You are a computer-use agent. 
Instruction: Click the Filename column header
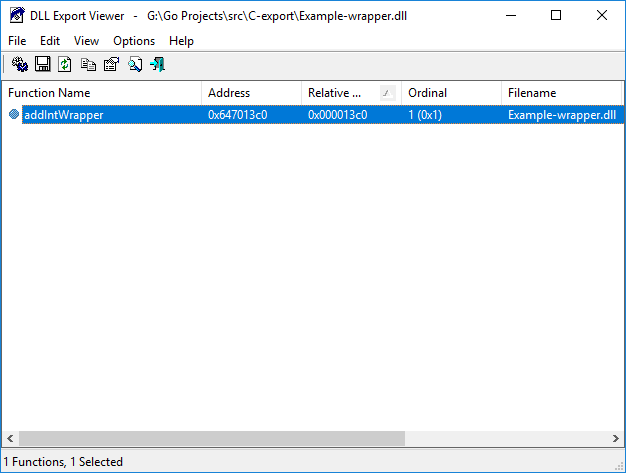tap(561, 93)
